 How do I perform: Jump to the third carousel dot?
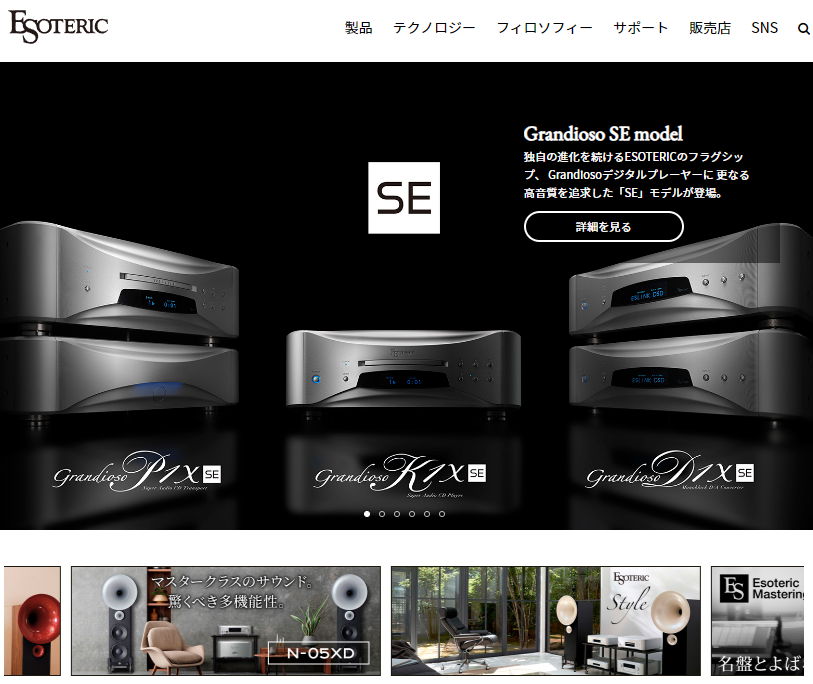pos(397,514)
